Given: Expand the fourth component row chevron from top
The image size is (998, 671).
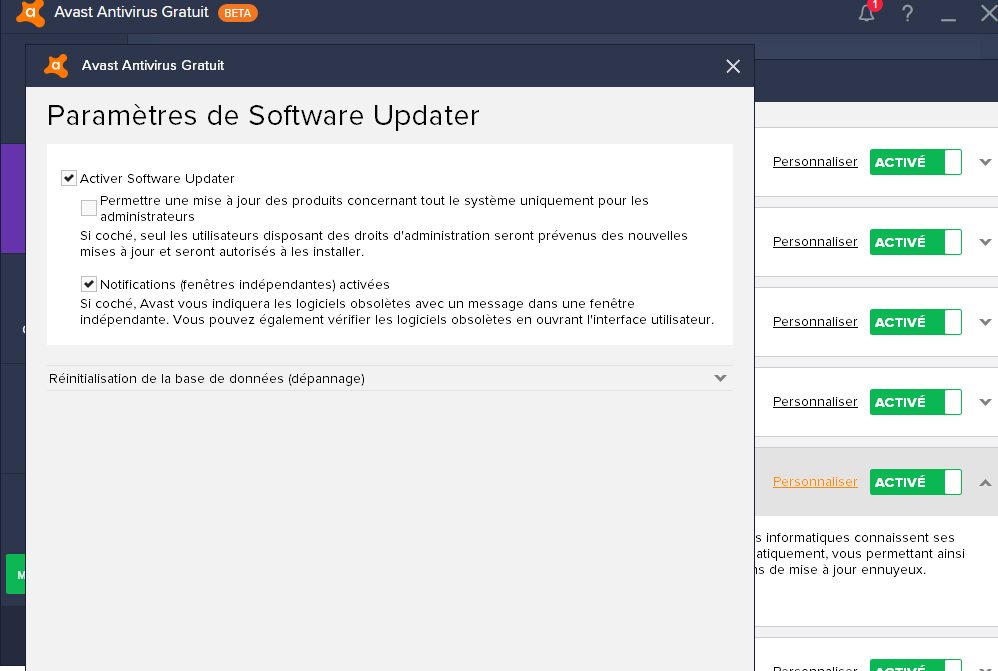Looking at the screenshot, I should 985,402.
